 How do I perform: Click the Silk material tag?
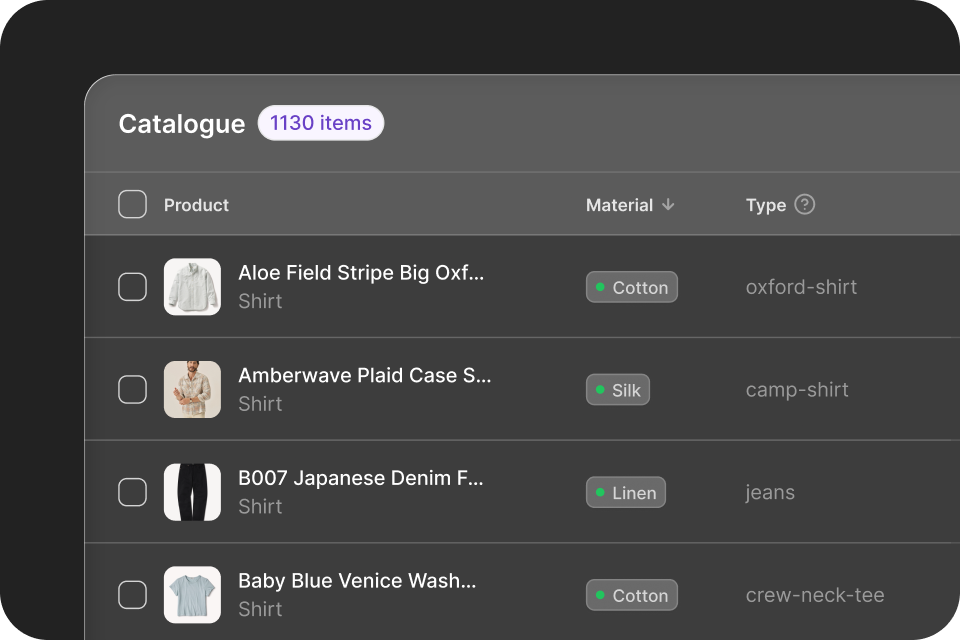pyautogui.click(x=618, y=390)
